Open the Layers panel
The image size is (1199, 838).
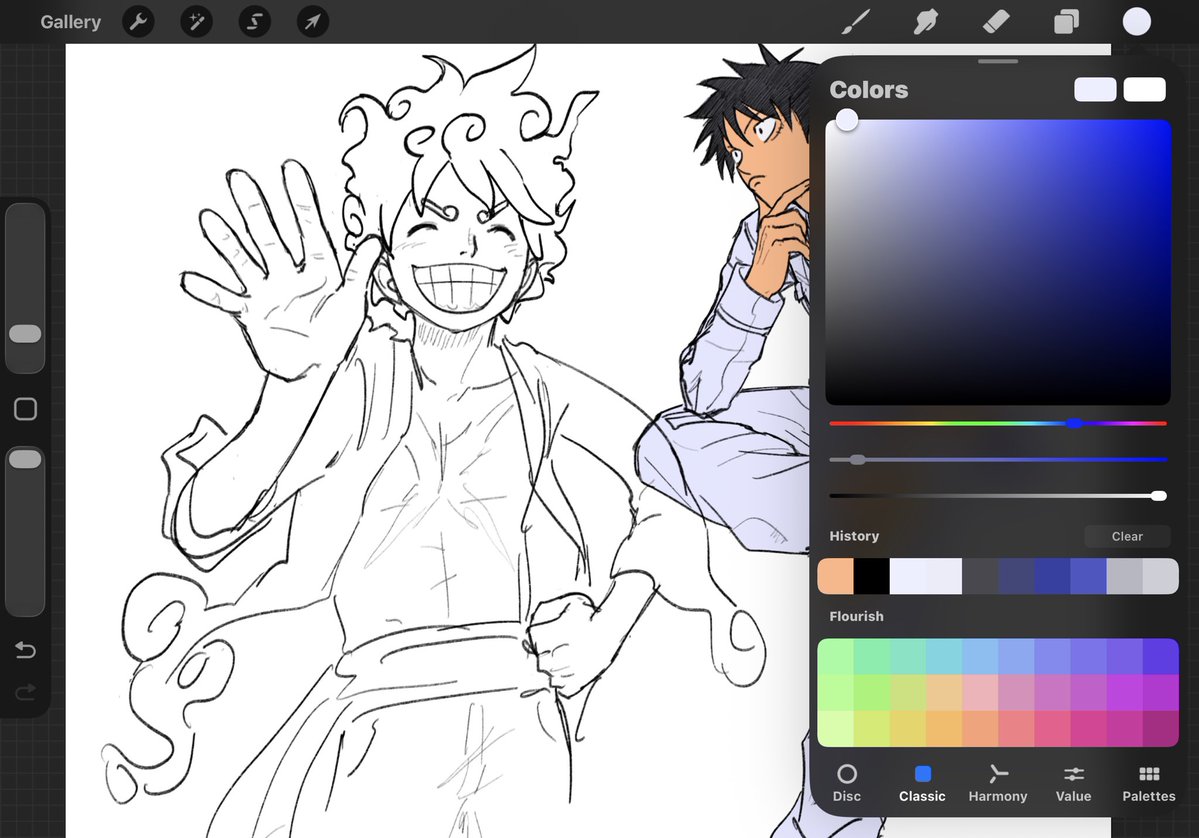tap(1066, 21)
